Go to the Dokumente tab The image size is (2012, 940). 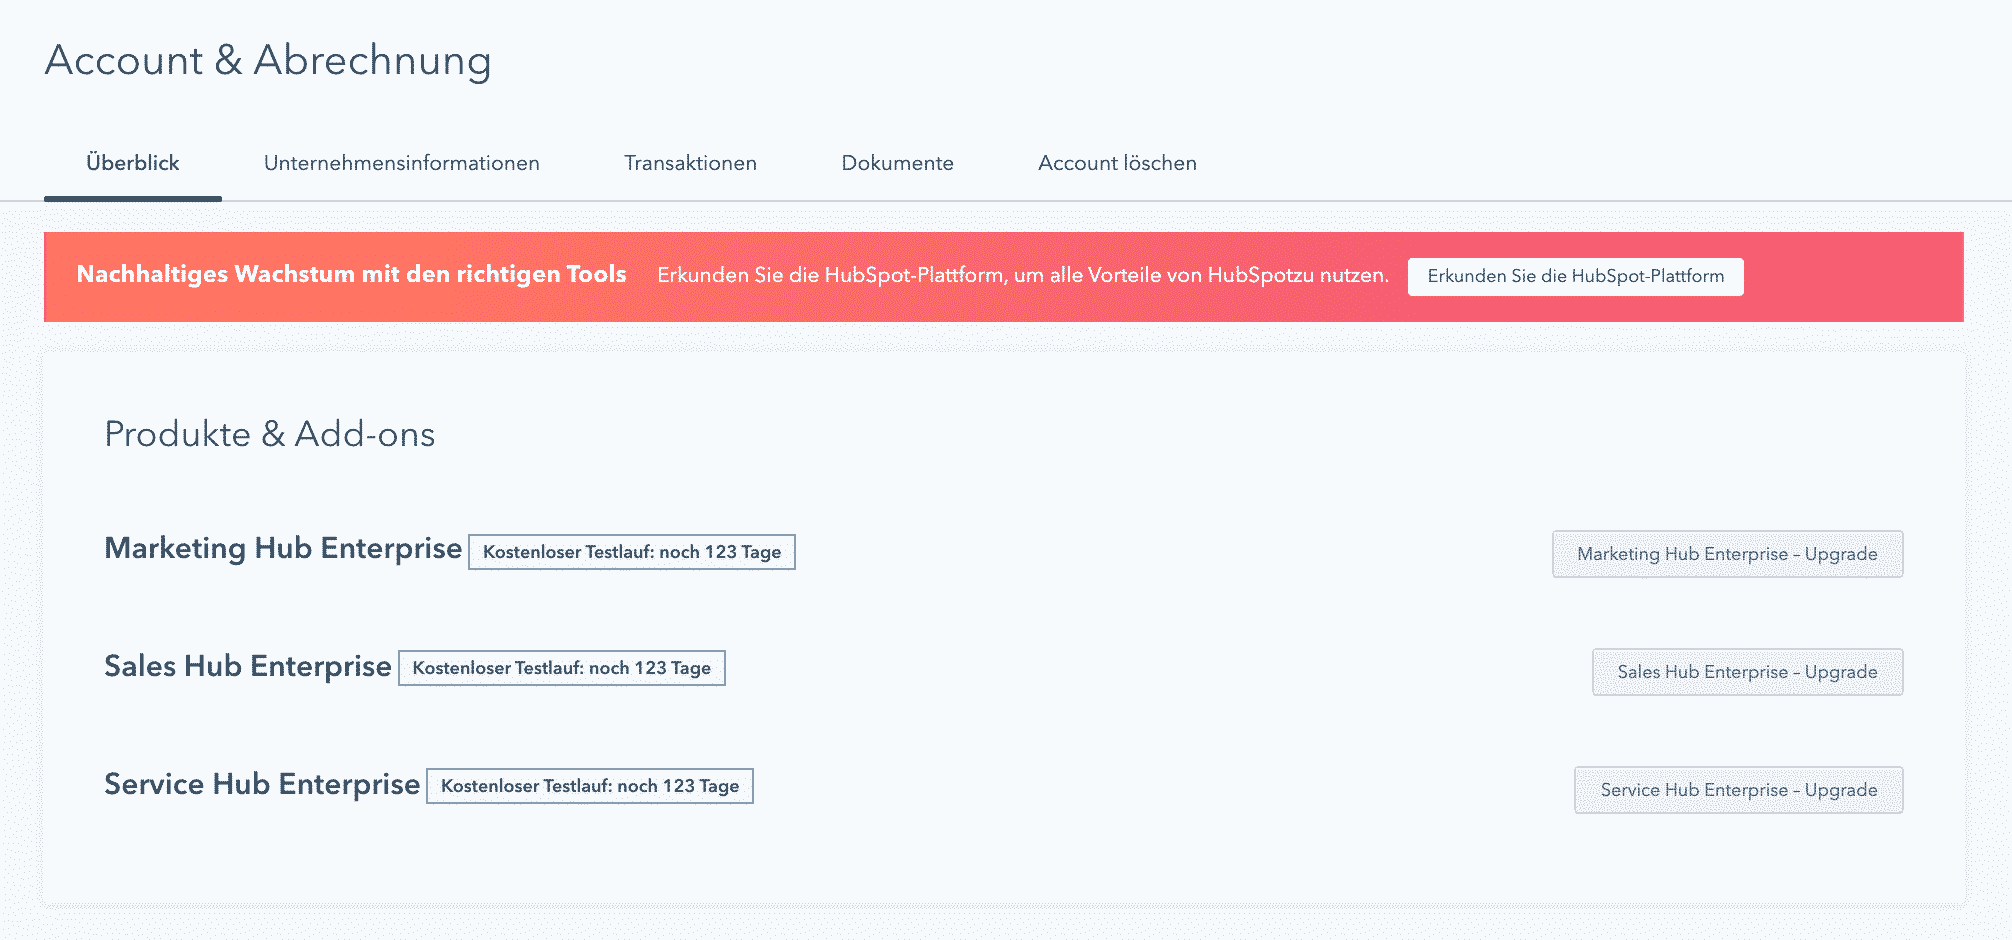(897, 163)
